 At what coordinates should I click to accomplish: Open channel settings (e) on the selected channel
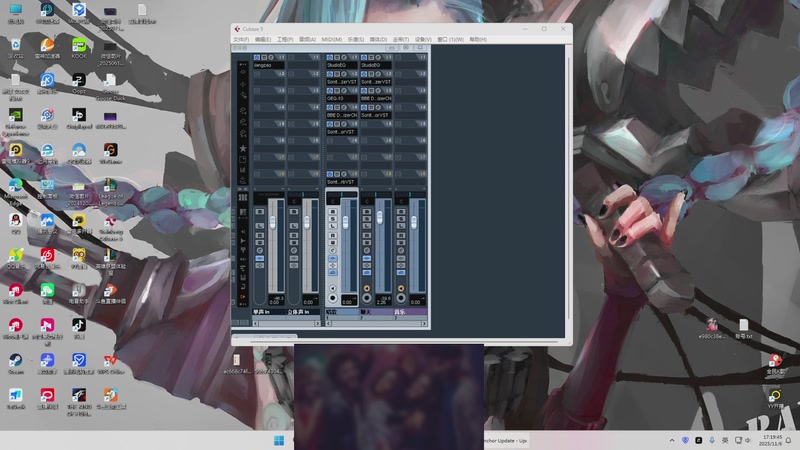(333, 251)
